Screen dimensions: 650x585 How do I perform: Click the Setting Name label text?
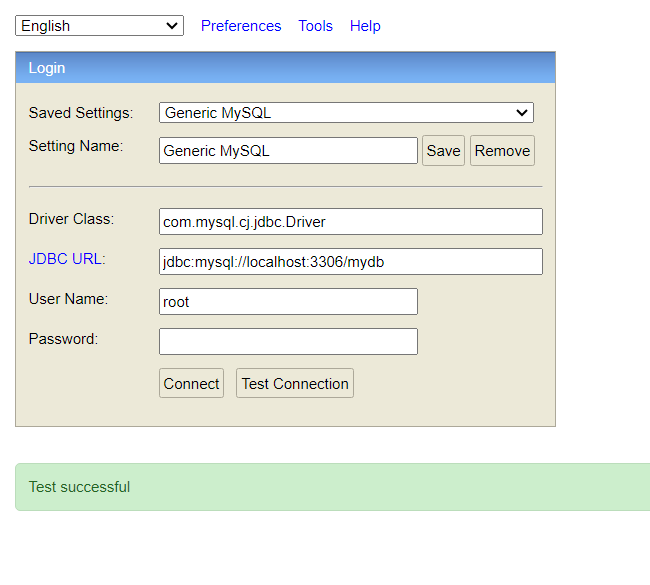pos(76,146)
